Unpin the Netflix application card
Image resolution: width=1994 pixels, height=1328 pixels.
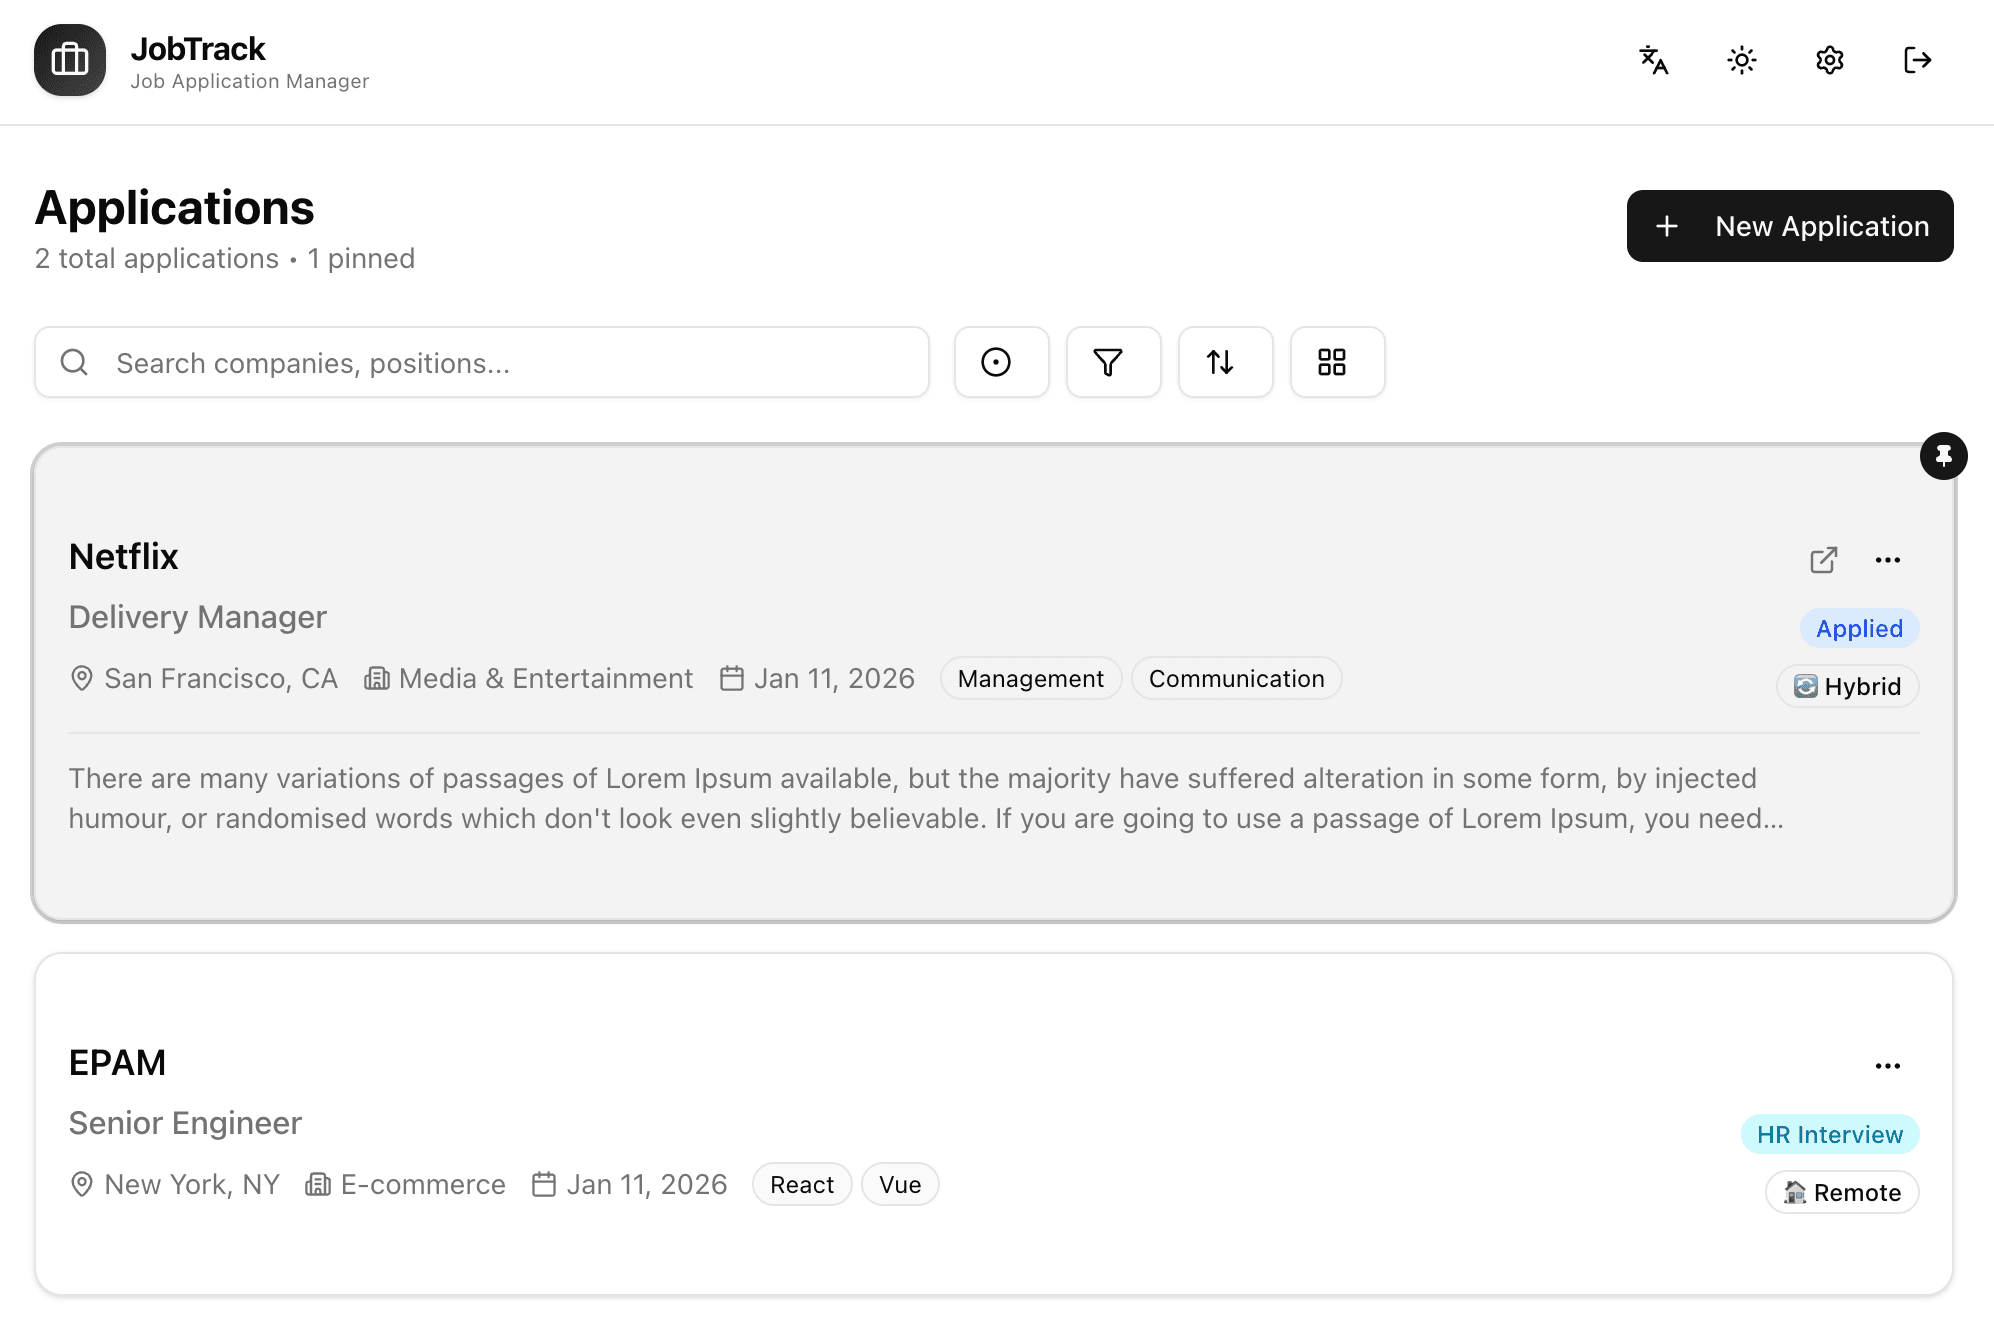click(x=1943, y=455)
